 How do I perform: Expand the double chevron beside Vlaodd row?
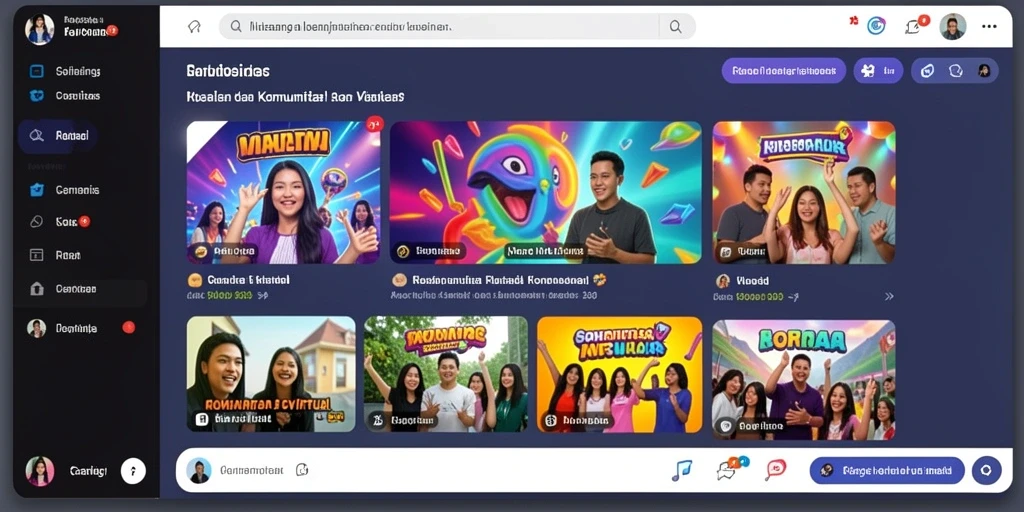(x=889, y=296)
